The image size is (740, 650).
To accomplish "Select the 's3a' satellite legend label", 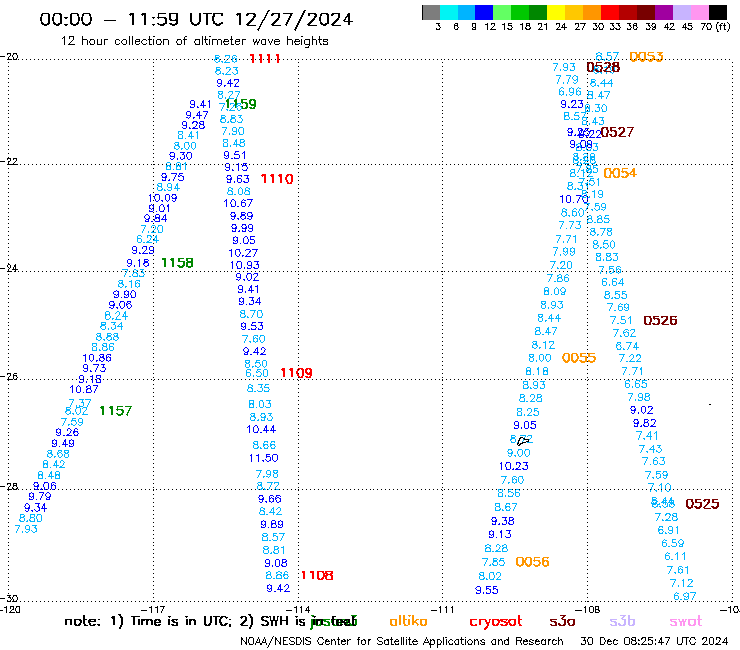I will tap(562, 622).
